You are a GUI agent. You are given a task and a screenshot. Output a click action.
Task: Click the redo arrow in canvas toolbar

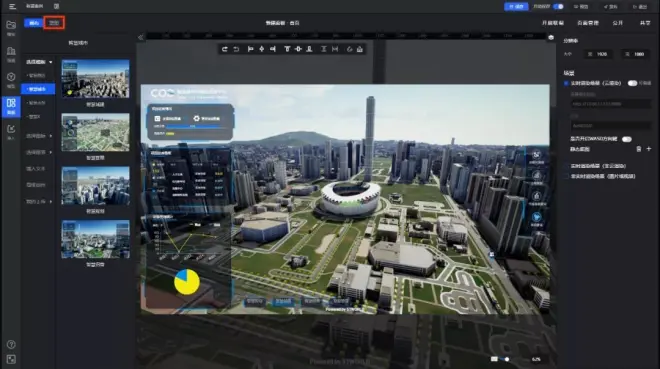click(225, 49)
